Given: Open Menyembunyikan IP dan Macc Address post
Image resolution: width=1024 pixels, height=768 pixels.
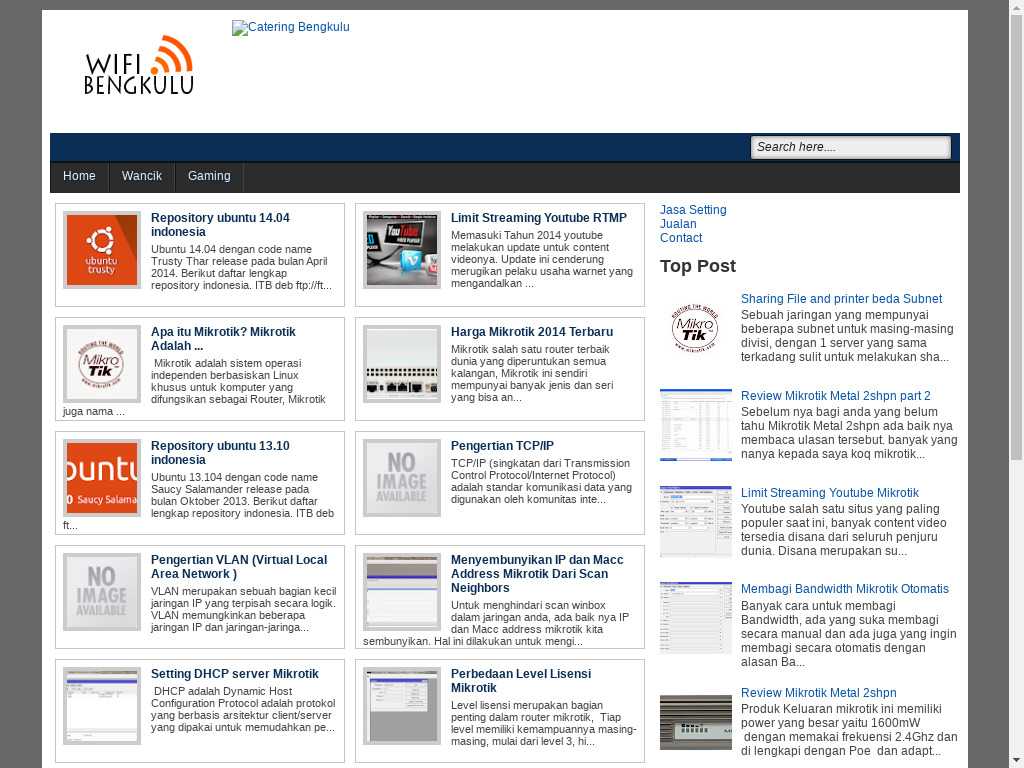Looking at the screenshot, I should click(537, 573).
